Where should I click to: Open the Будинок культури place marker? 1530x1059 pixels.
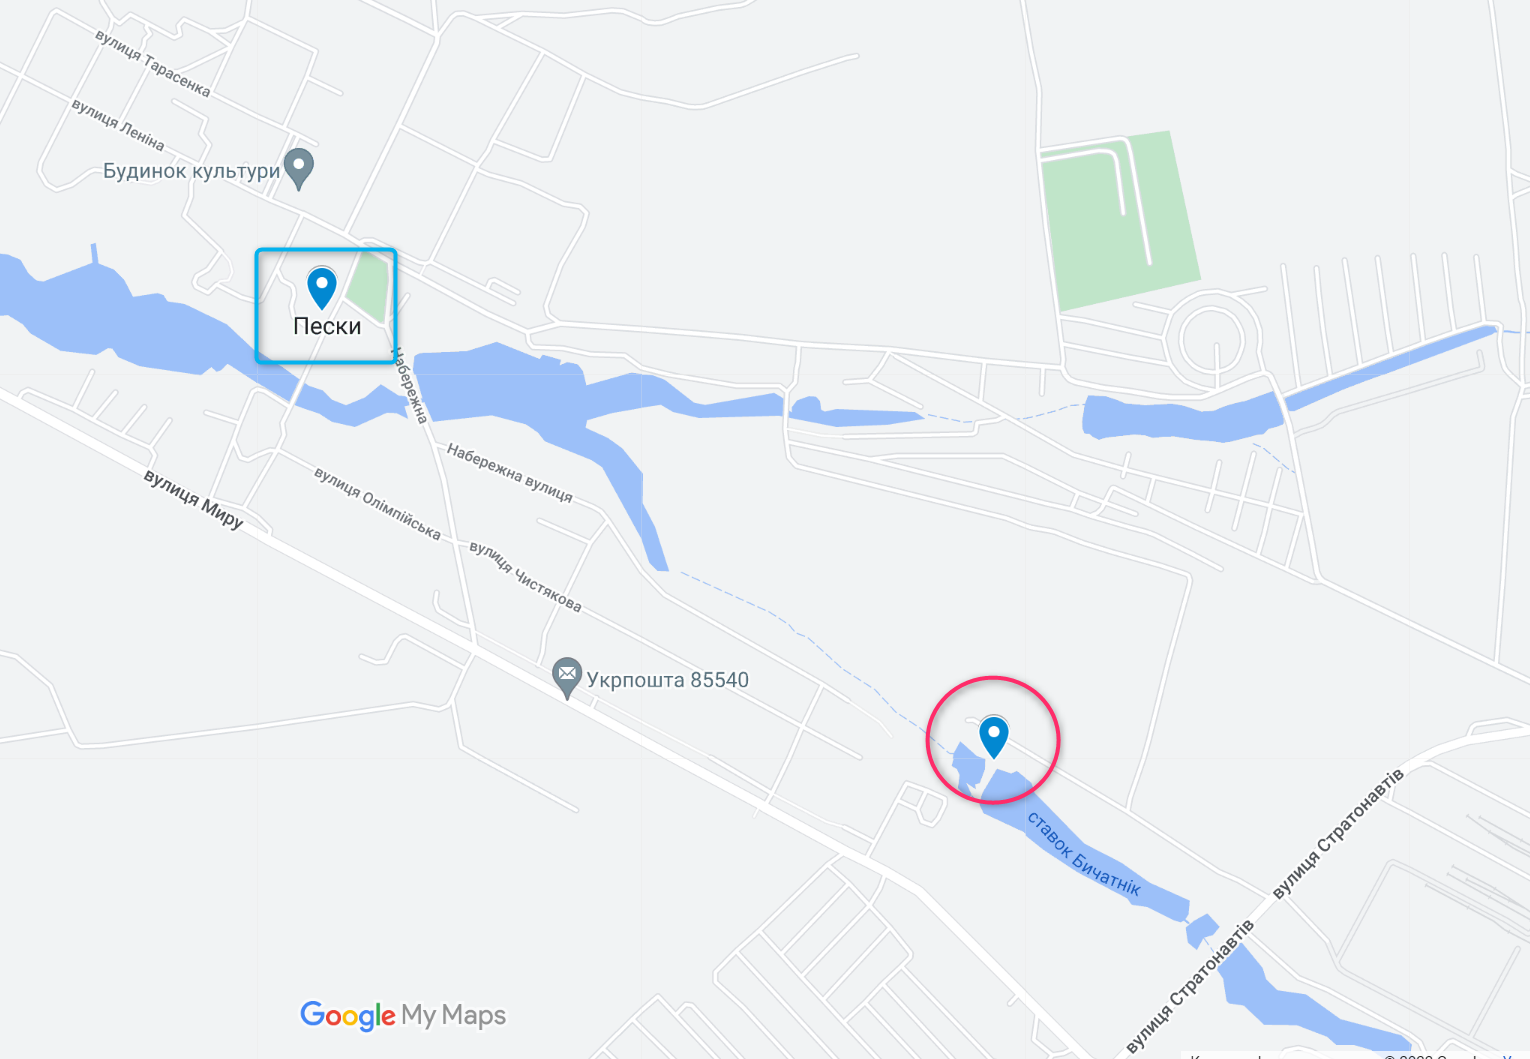point(299,169)
